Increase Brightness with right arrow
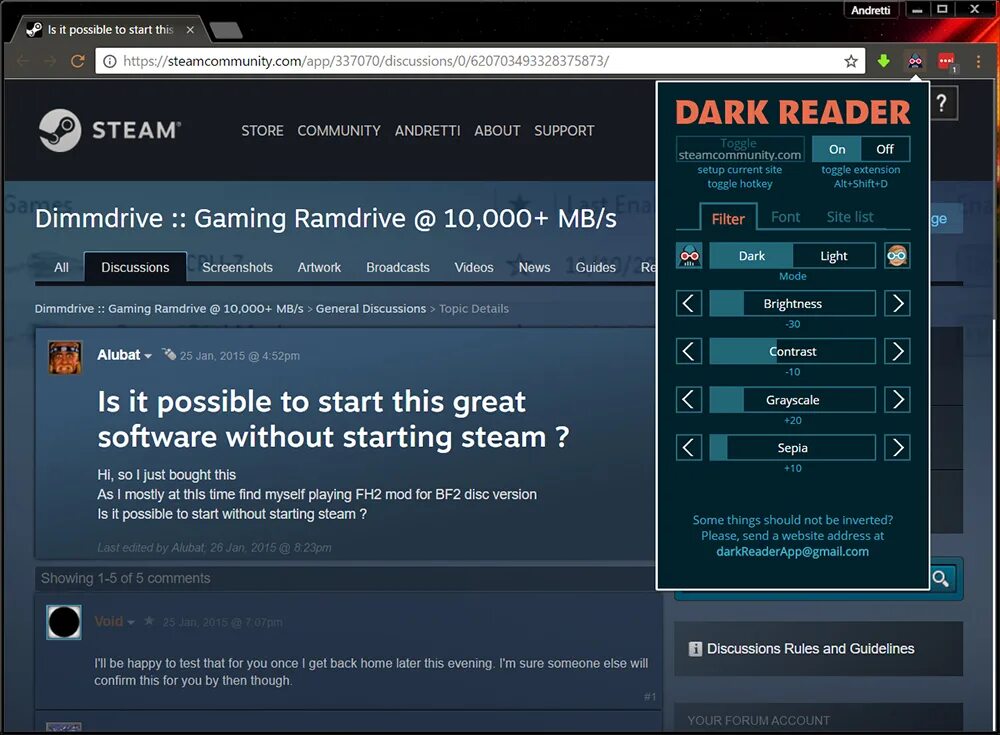 click(x=897, y=304)
